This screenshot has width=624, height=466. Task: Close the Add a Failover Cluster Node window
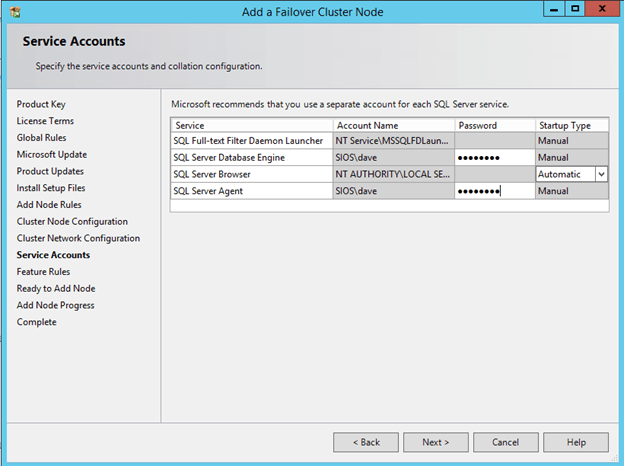pos(603,9)
